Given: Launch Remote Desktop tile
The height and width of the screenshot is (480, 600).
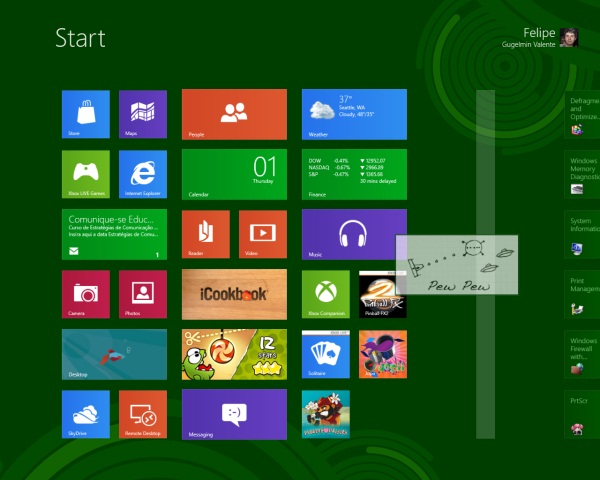Looking at the screenshot, I should pos(143,414).
